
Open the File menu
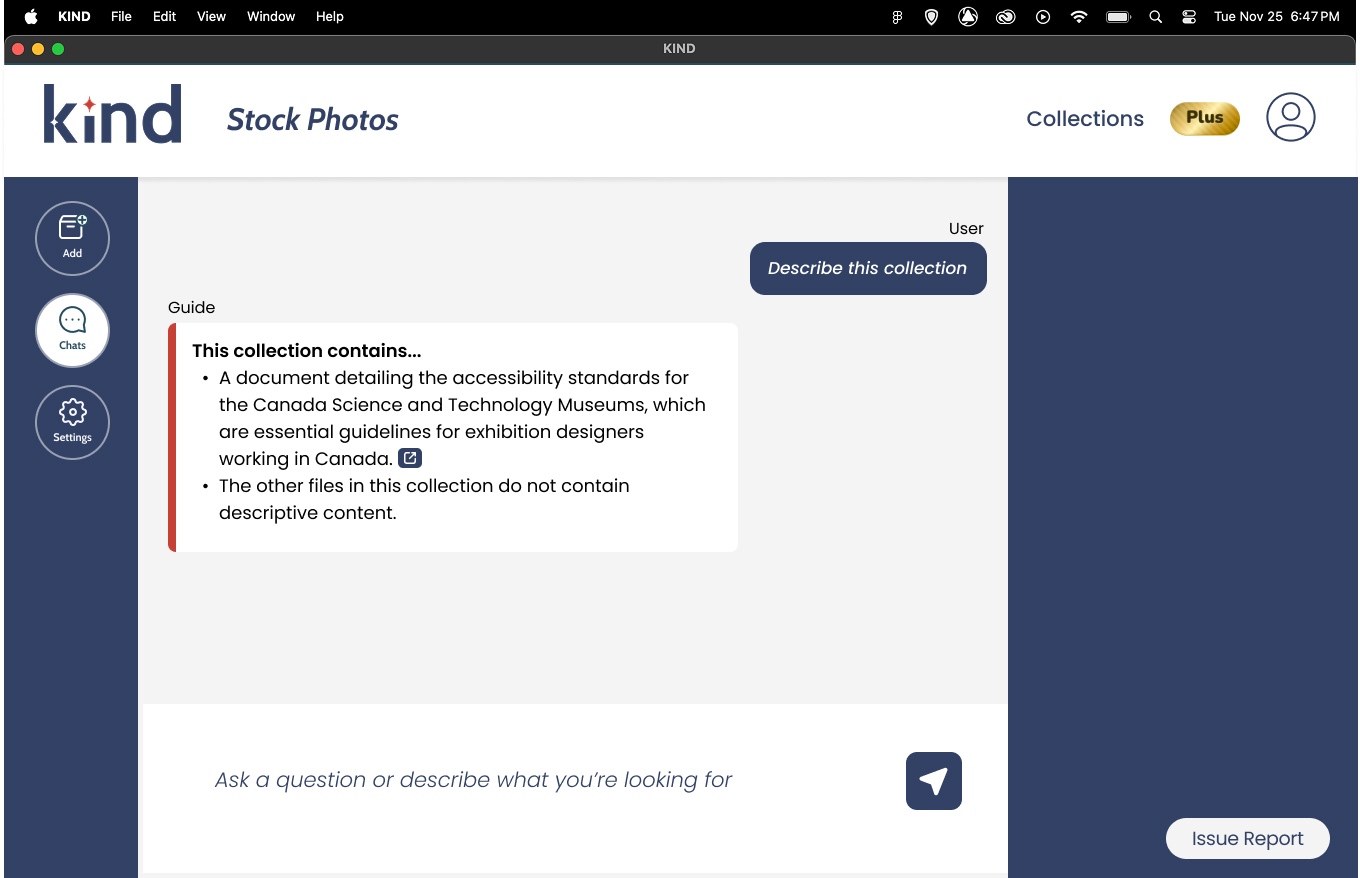point(121,16)
